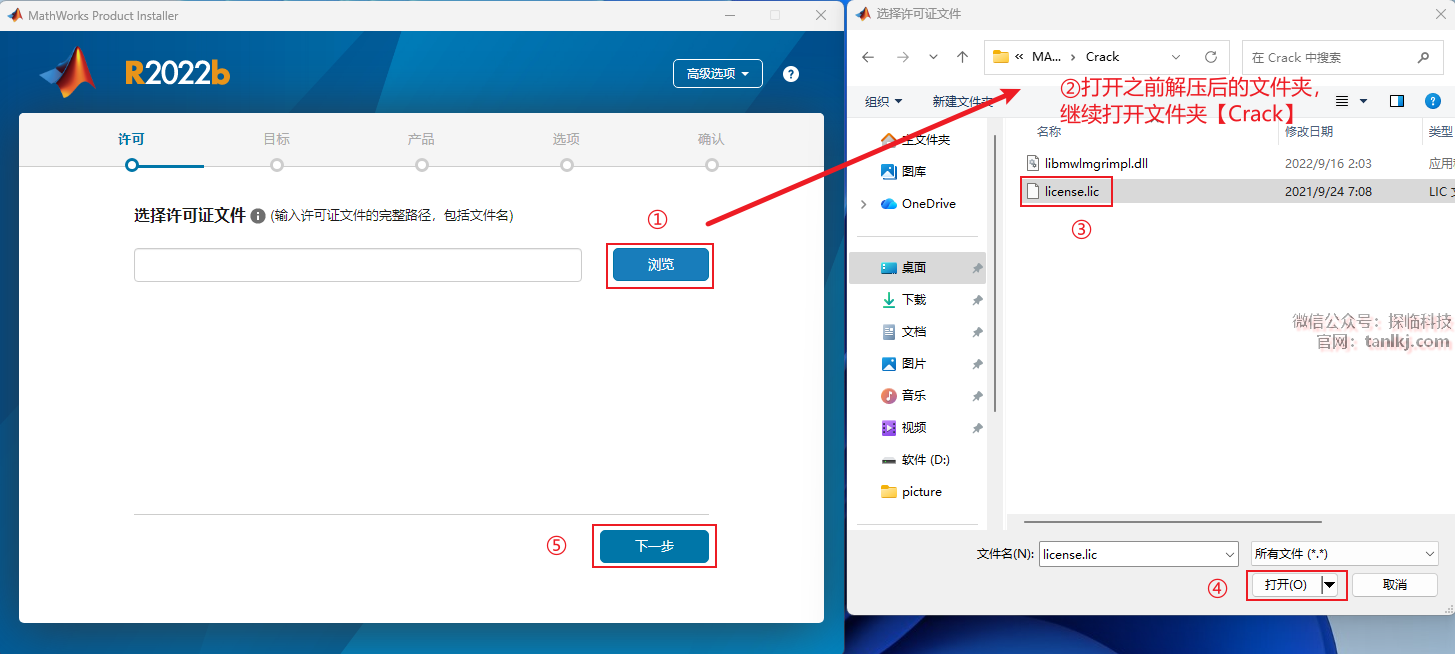Expand the address bar history dropdown
Screen dimensions: 1455x654
1176,57
